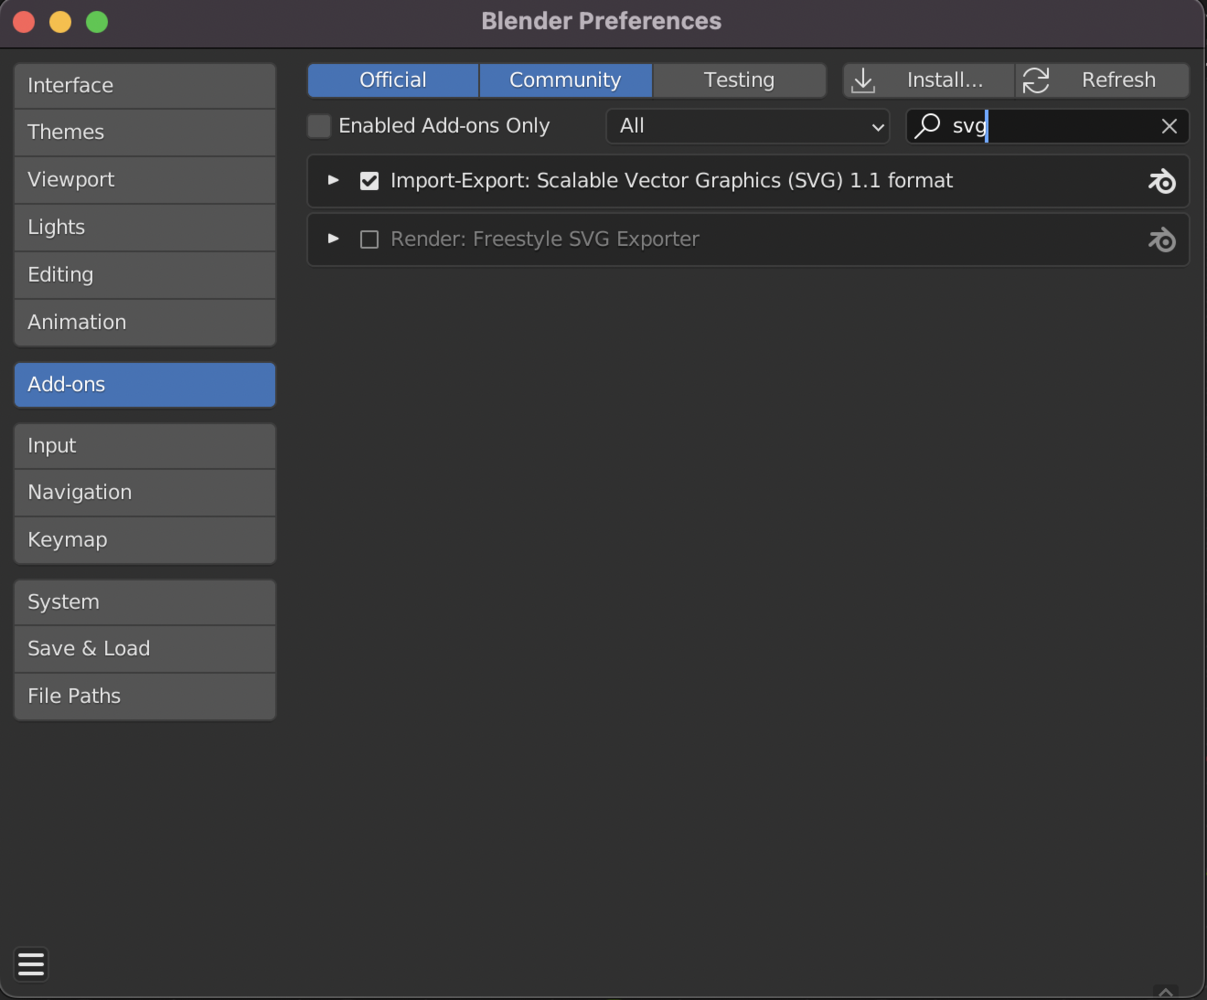
Task: Click the Refresh button
Action: coord(1102,80)
